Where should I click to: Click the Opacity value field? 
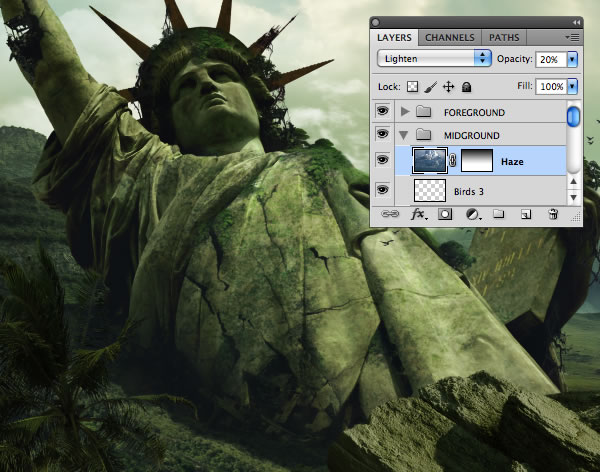coord(551,59)
